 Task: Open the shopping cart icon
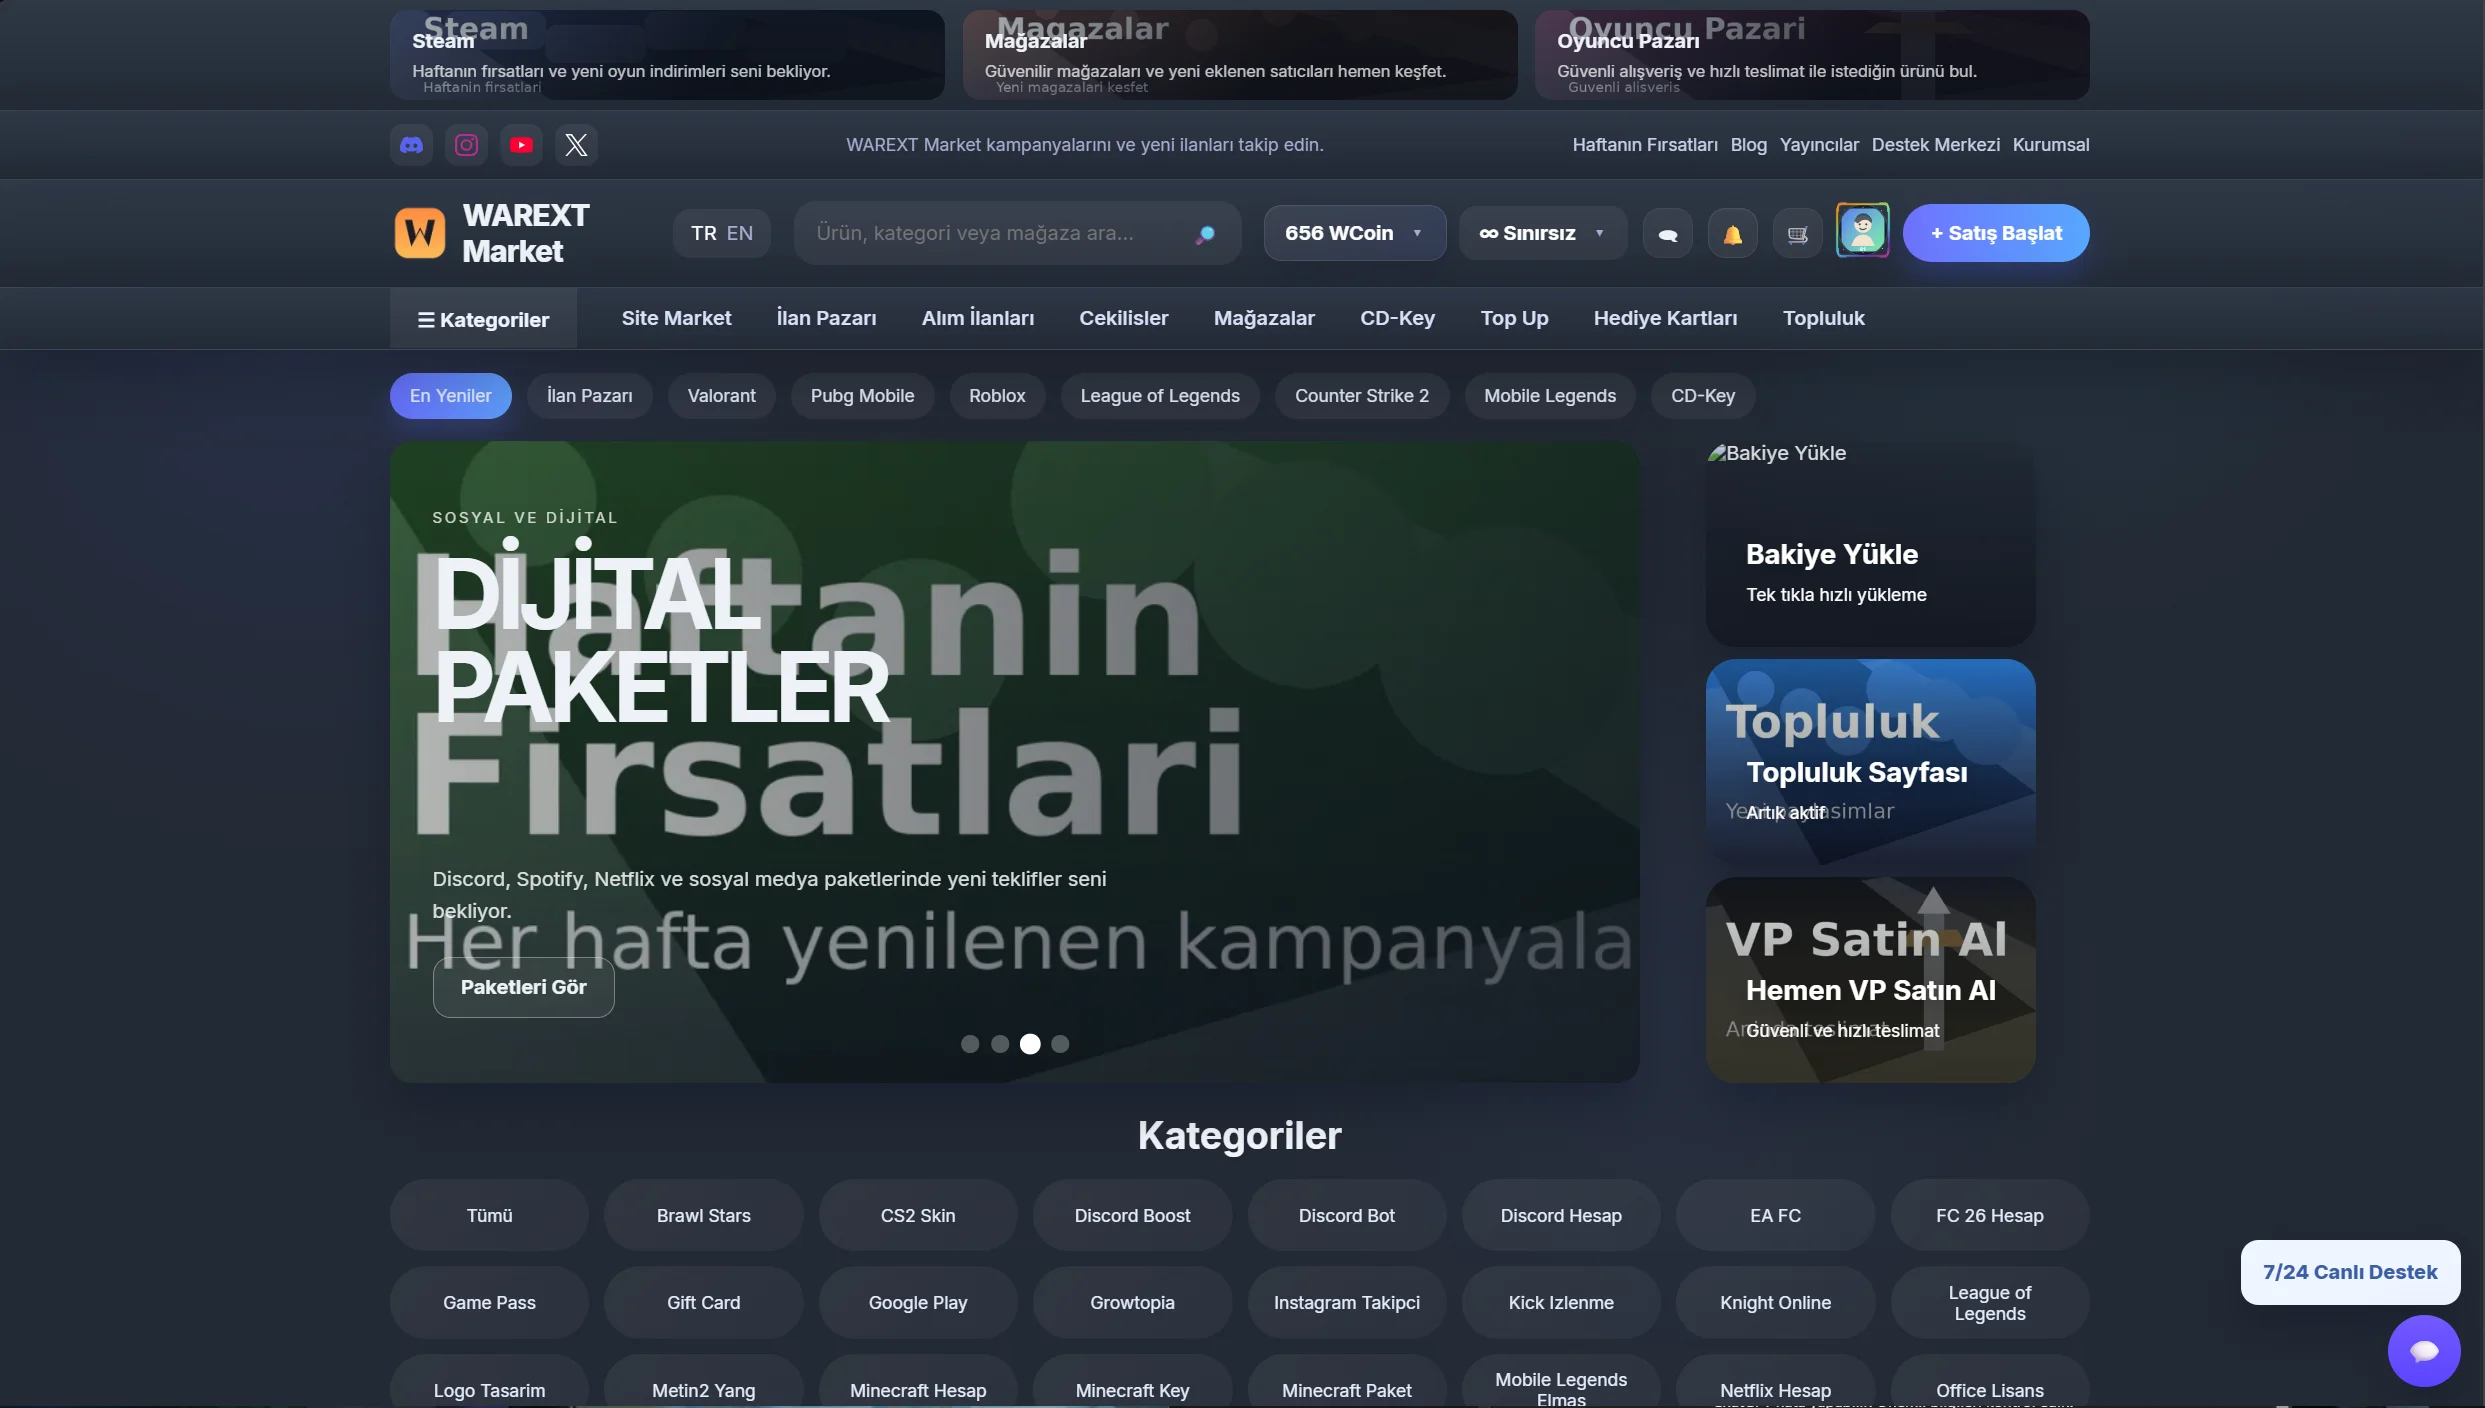click(1798, 235)
